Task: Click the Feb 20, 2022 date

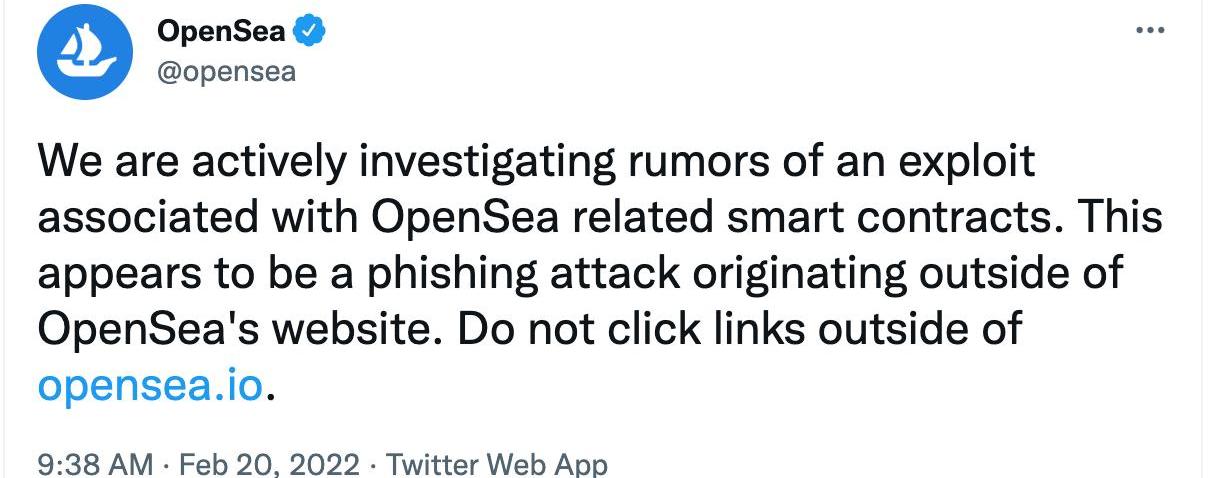Action: [268, 465]
